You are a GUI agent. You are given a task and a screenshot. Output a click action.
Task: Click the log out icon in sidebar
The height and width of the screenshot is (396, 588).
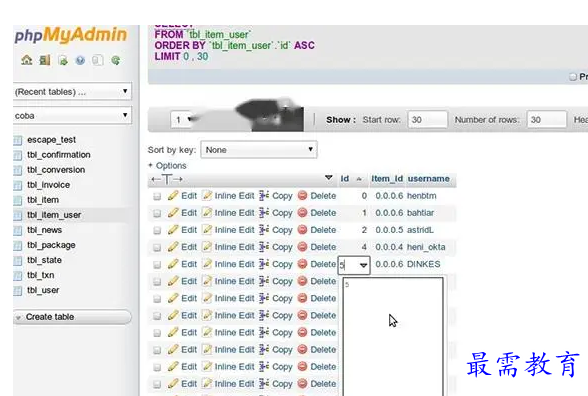pos(45,60)
